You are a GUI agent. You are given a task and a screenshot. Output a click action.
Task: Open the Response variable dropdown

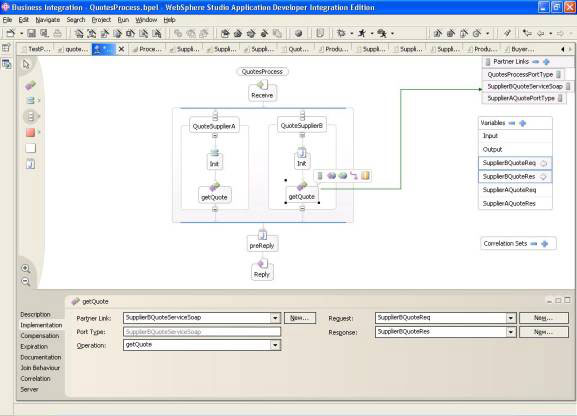coord(511,332)
